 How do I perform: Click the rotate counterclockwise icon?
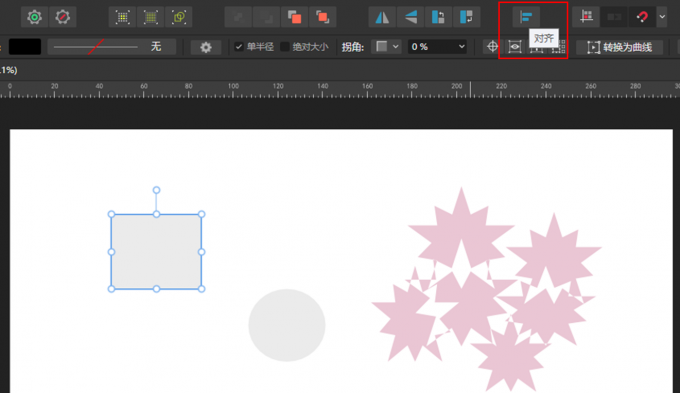click(438, 17)
